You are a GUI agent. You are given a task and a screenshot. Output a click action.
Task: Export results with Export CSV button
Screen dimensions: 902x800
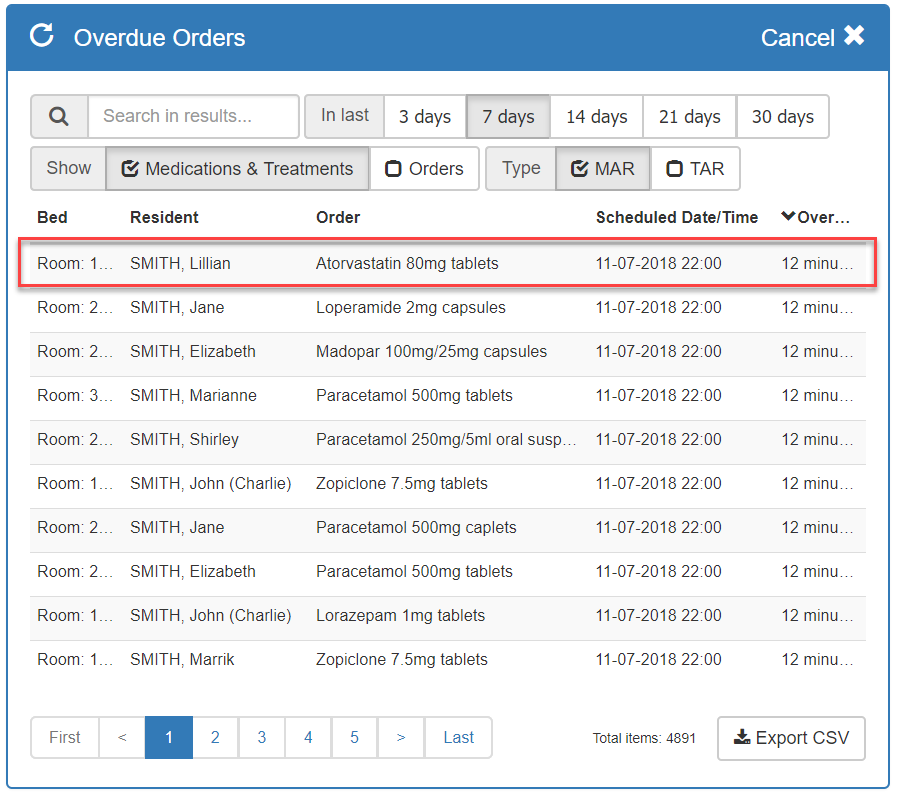[791, 738]
